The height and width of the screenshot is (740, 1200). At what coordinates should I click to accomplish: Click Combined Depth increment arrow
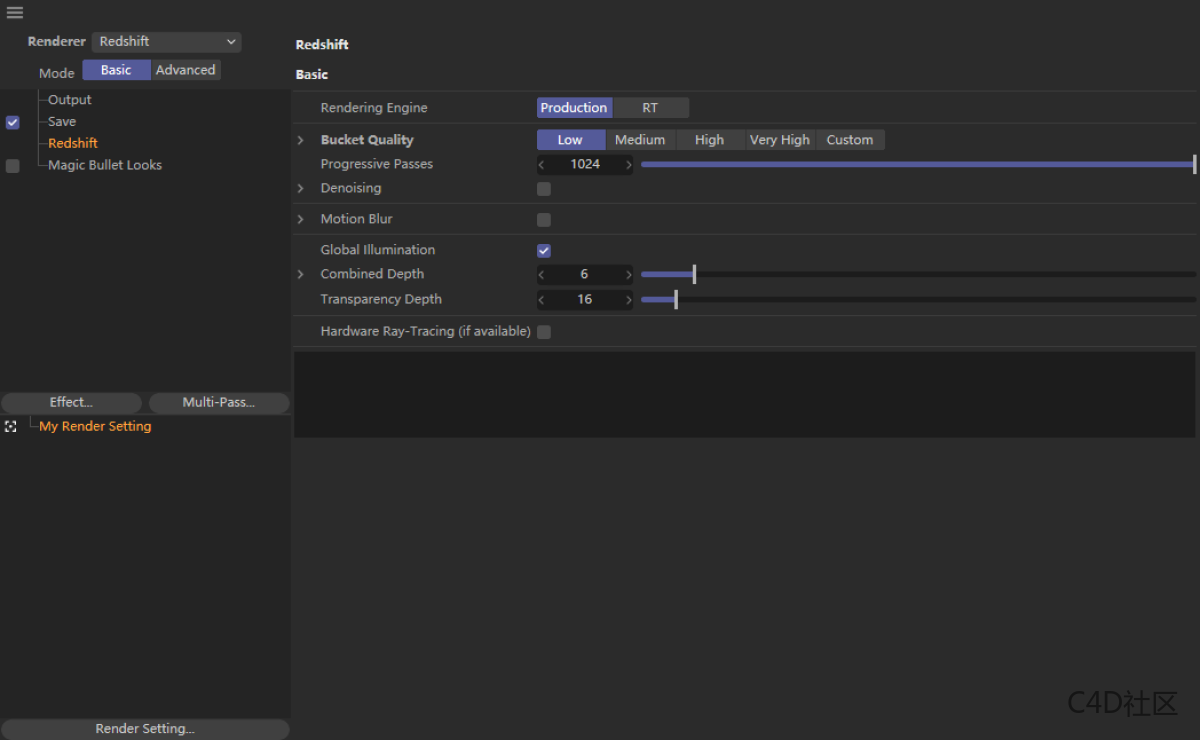(628, 274)
